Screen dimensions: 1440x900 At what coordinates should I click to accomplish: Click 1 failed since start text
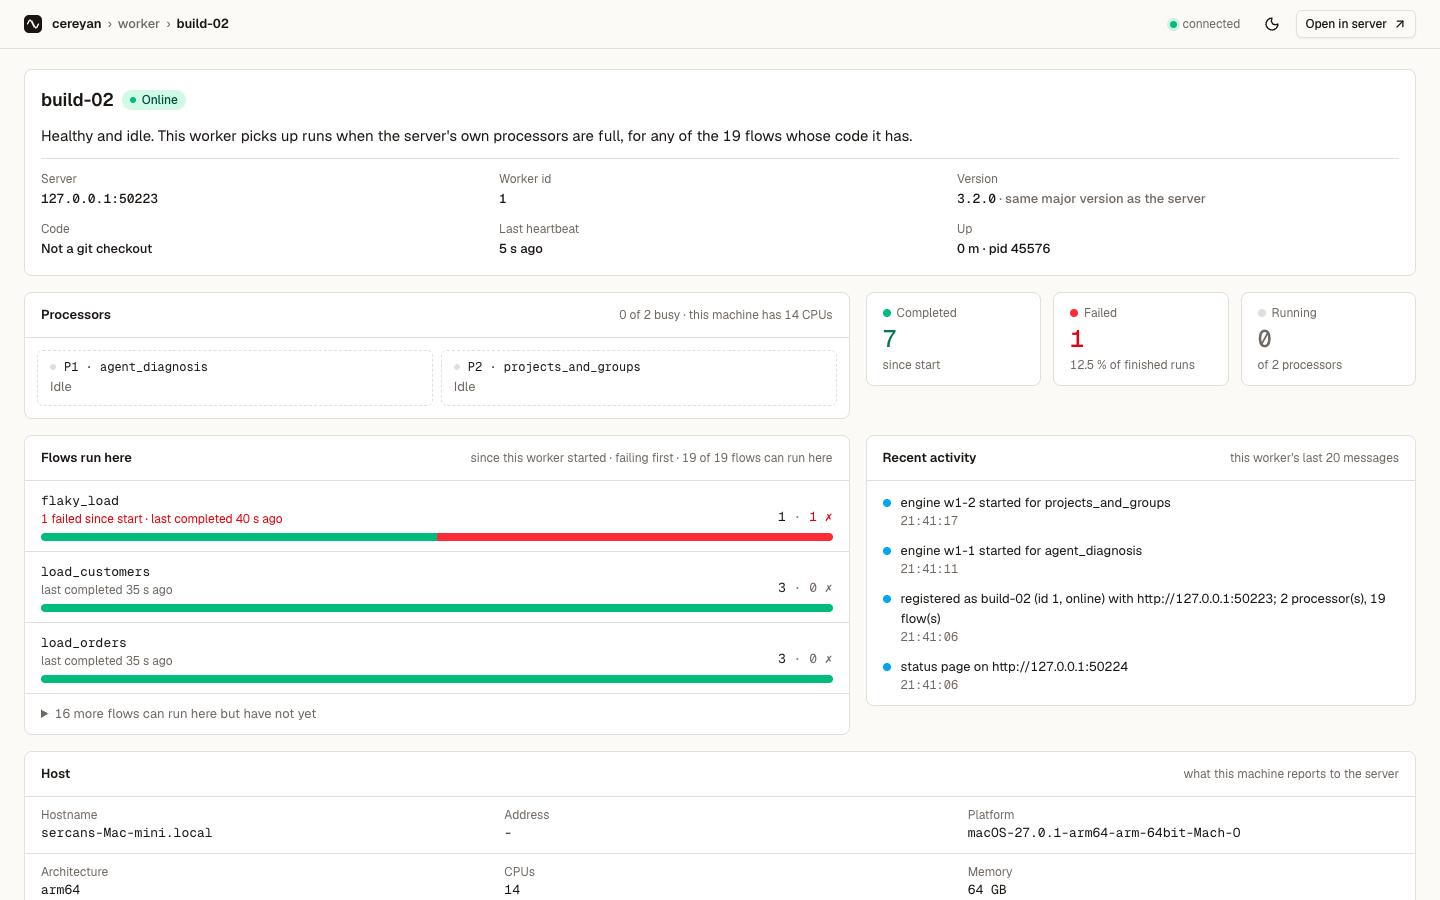pos(92,519)
